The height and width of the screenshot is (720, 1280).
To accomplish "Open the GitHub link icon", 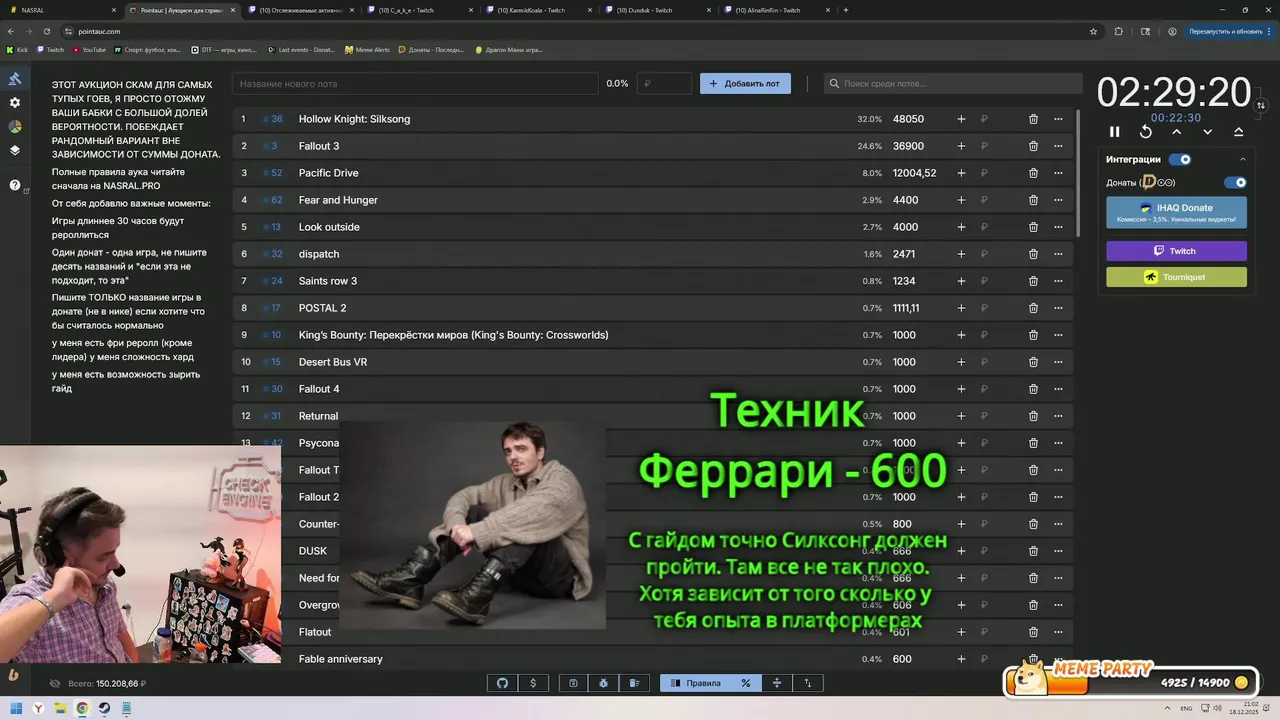I will point(502,683).
